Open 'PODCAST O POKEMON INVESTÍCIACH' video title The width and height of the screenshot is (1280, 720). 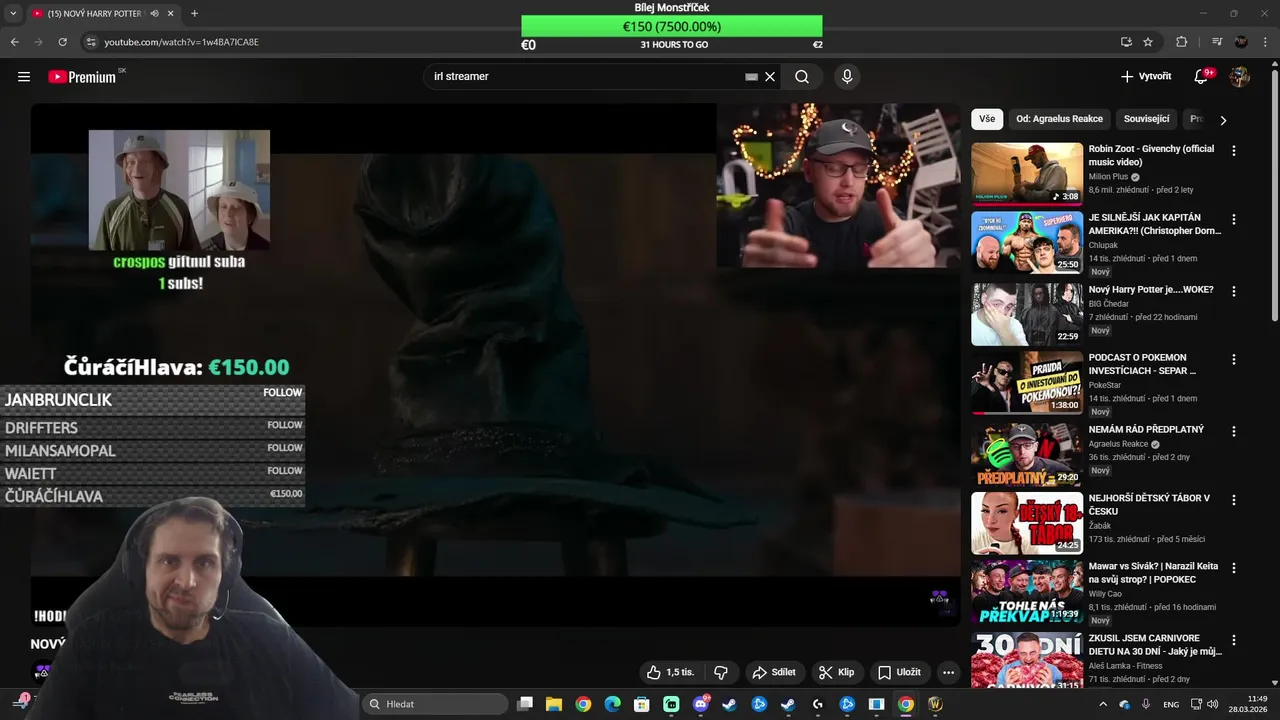coord(1142,364)
